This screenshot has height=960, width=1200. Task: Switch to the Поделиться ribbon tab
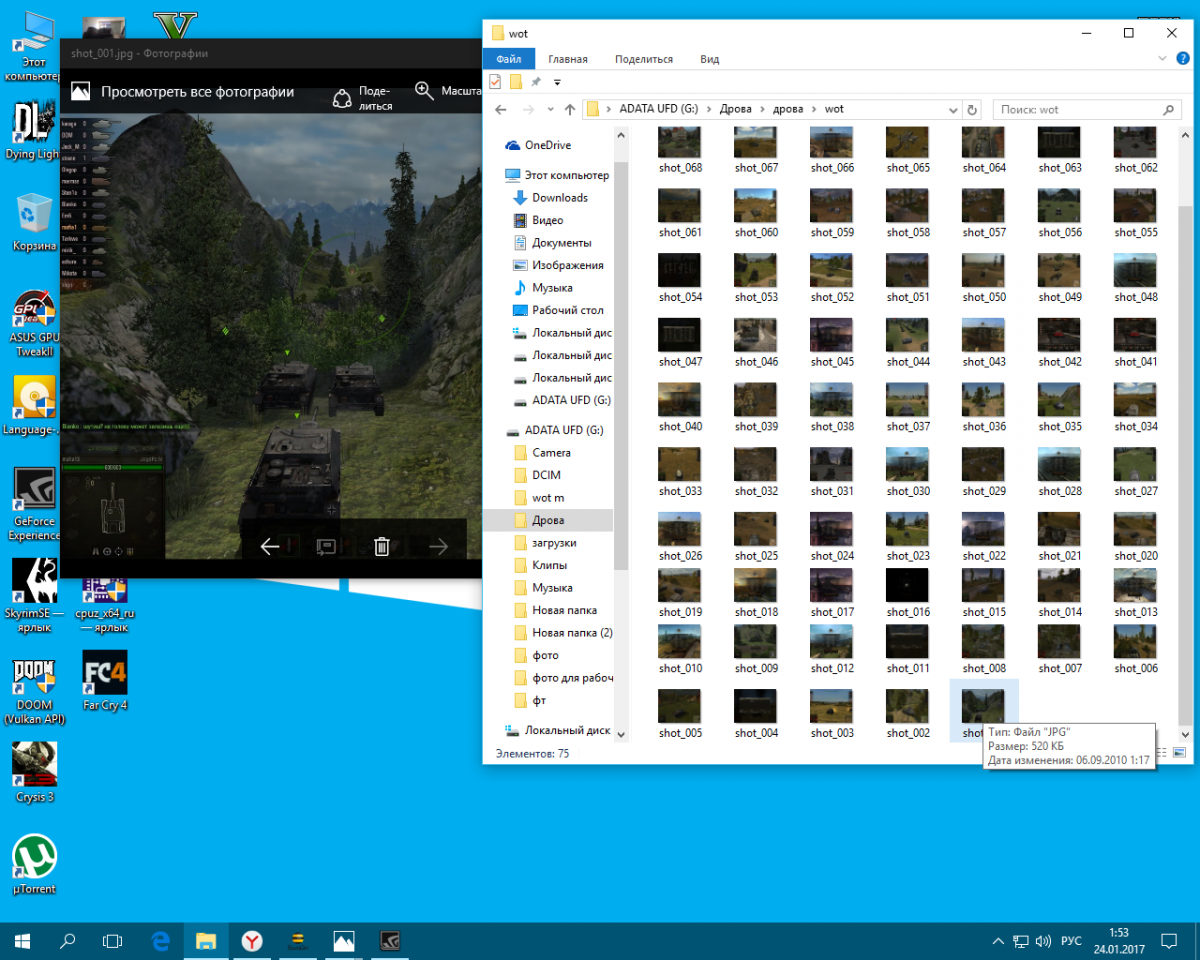644,59
